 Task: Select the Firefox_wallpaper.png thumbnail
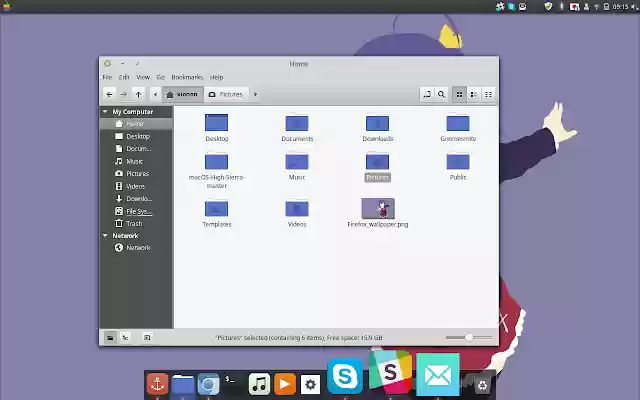coord(378,209)
